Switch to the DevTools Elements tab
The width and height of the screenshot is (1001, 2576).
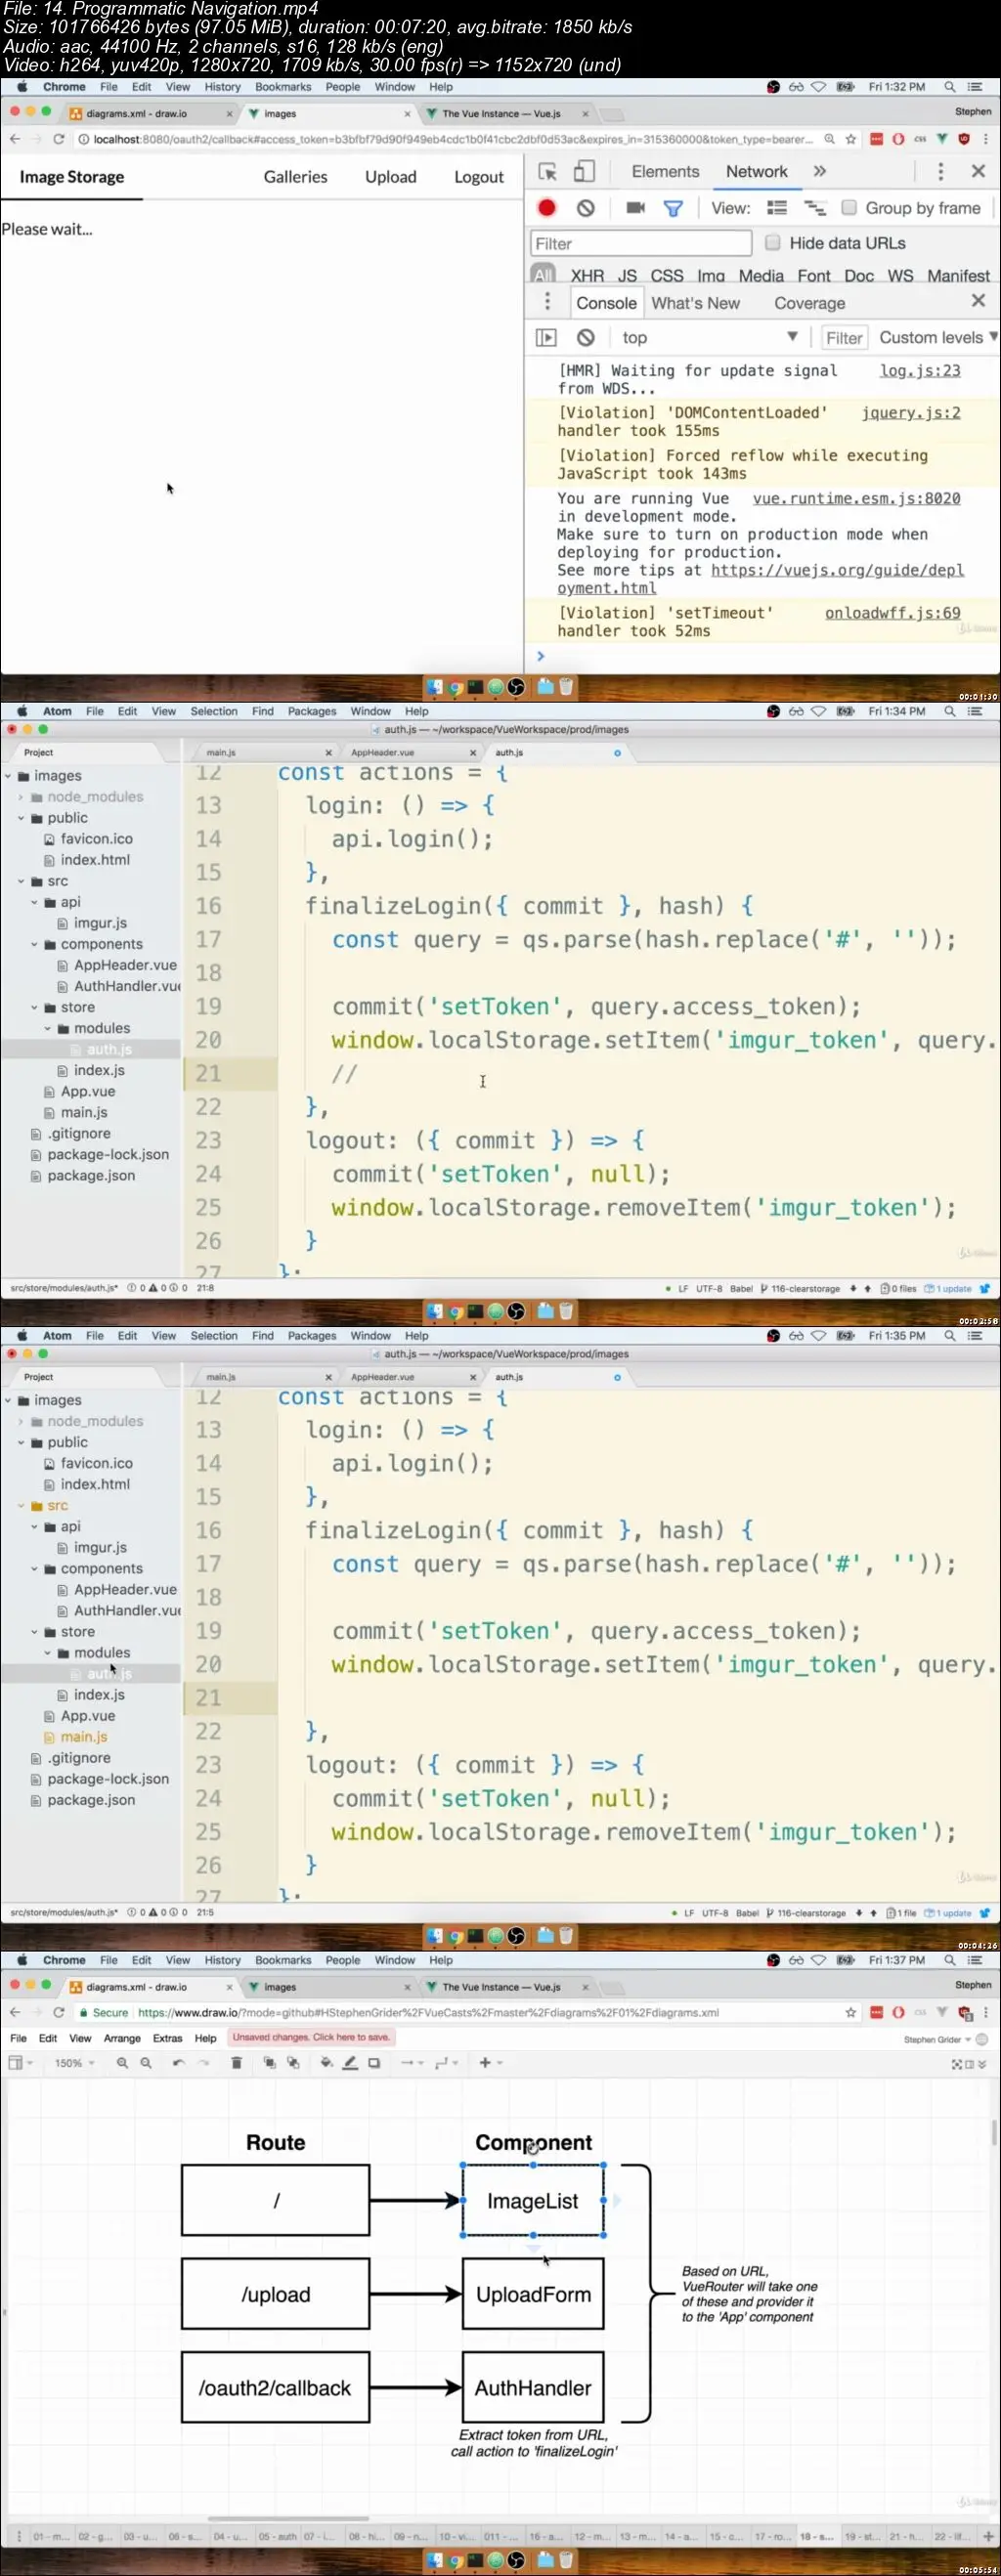665,172
